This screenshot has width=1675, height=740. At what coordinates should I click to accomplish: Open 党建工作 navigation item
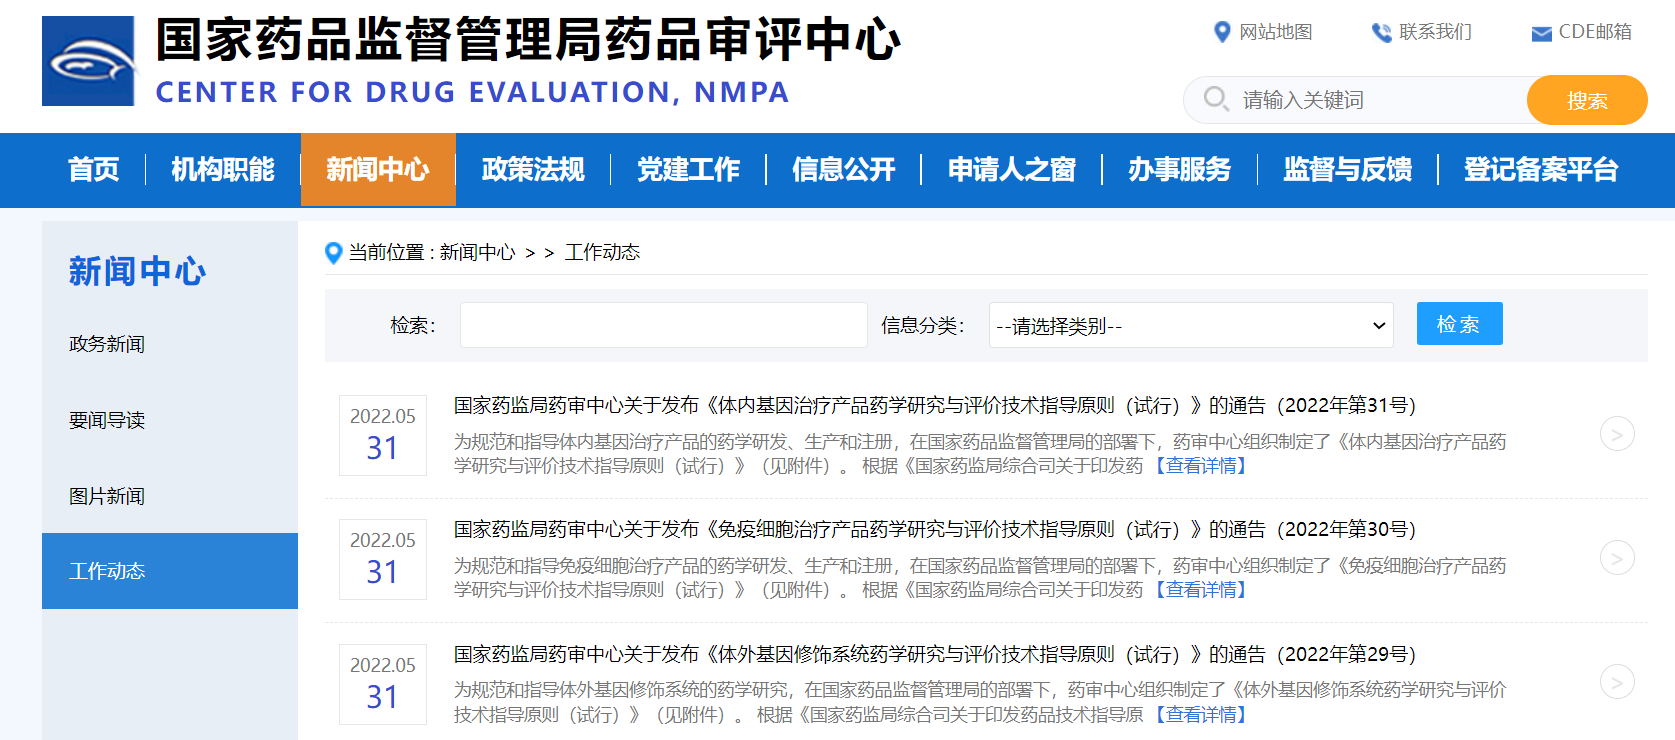click(x=688, y=170)
